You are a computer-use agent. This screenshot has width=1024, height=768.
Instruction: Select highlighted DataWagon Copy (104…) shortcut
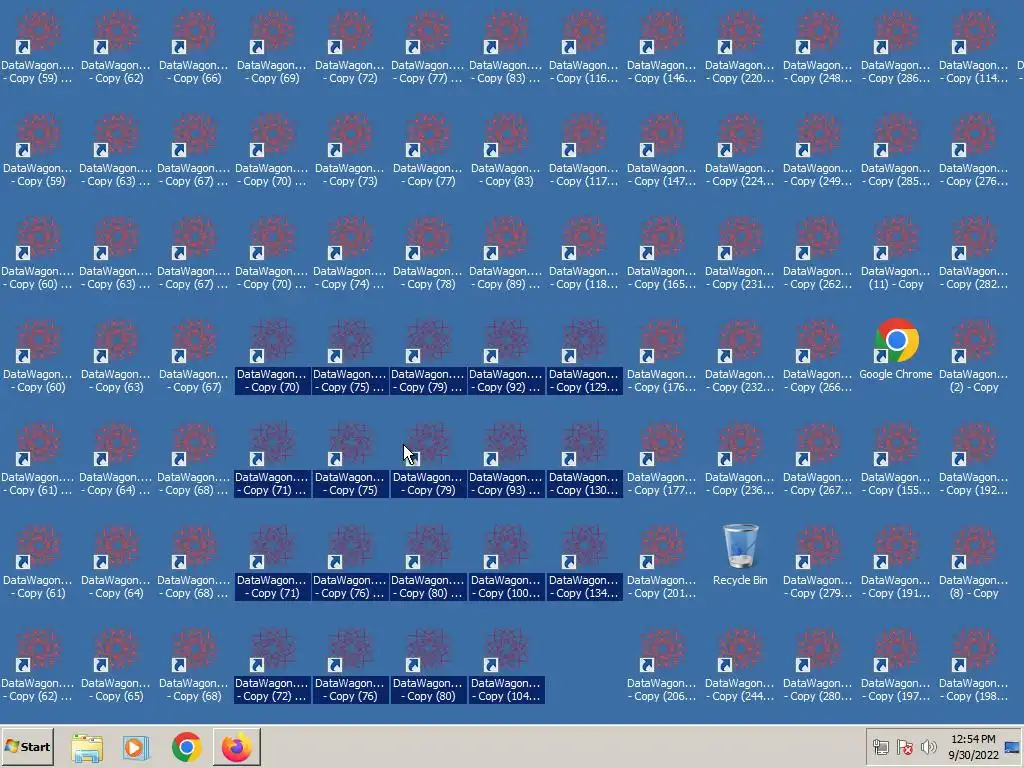coord(506,665)
